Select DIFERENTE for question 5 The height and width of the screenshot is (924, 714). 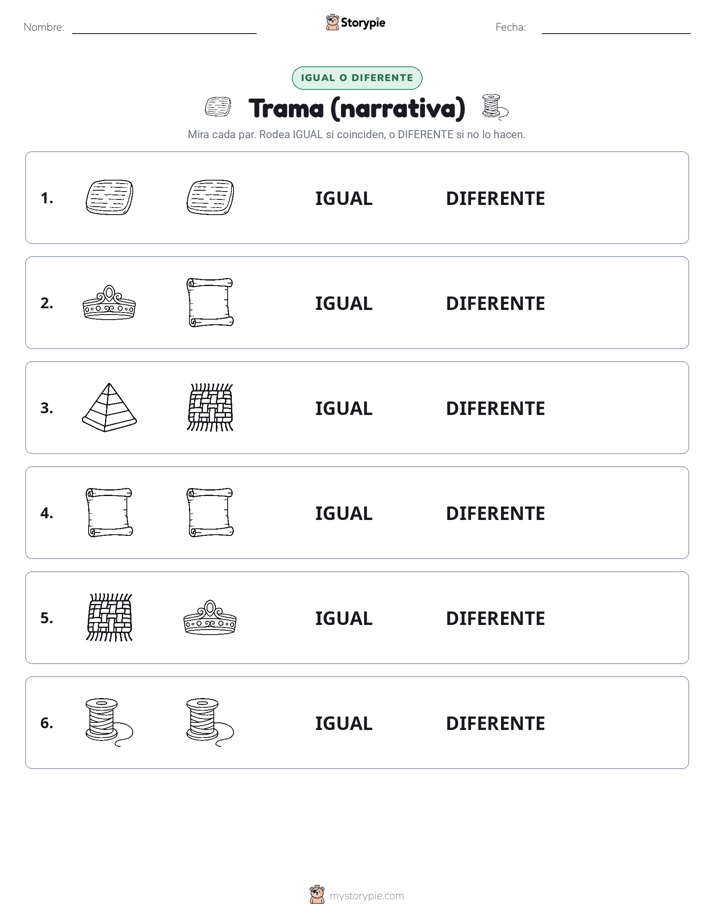(x=495, y=618)
